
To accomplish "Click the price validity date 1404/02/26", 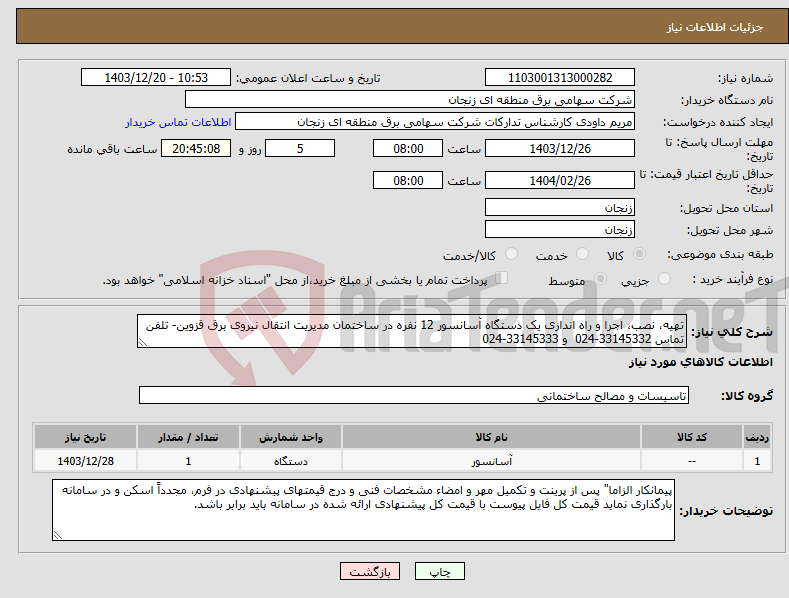I will coord(560,180).
